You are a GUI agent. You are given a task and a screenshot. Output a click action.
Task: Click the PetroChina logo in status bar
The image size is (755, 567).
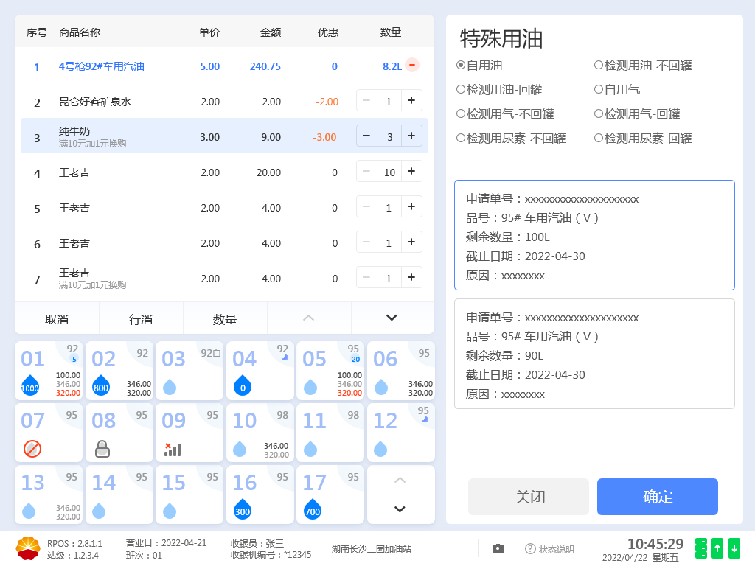(27, 548)
